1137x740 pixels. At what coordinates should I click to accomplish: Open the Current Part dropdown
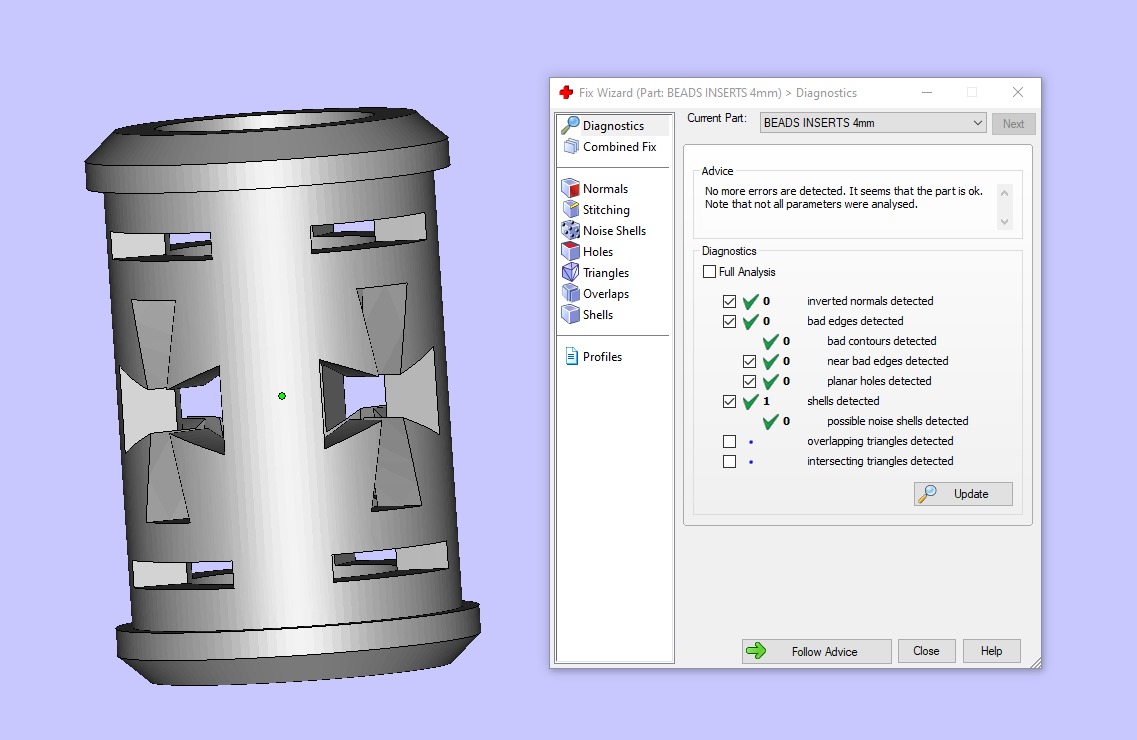pyautogui.click(x=873, y=122)
